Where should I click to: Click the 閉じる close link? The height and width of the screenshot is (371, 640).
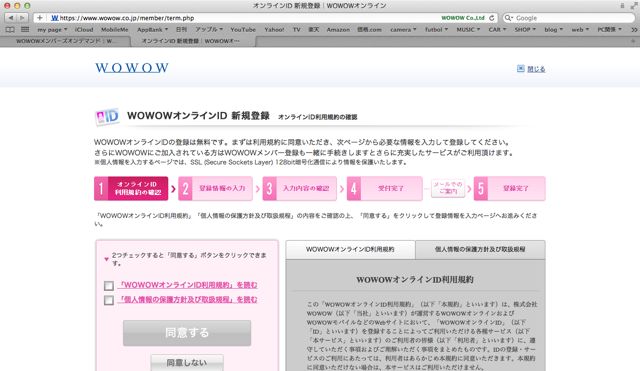pos(536,69)
